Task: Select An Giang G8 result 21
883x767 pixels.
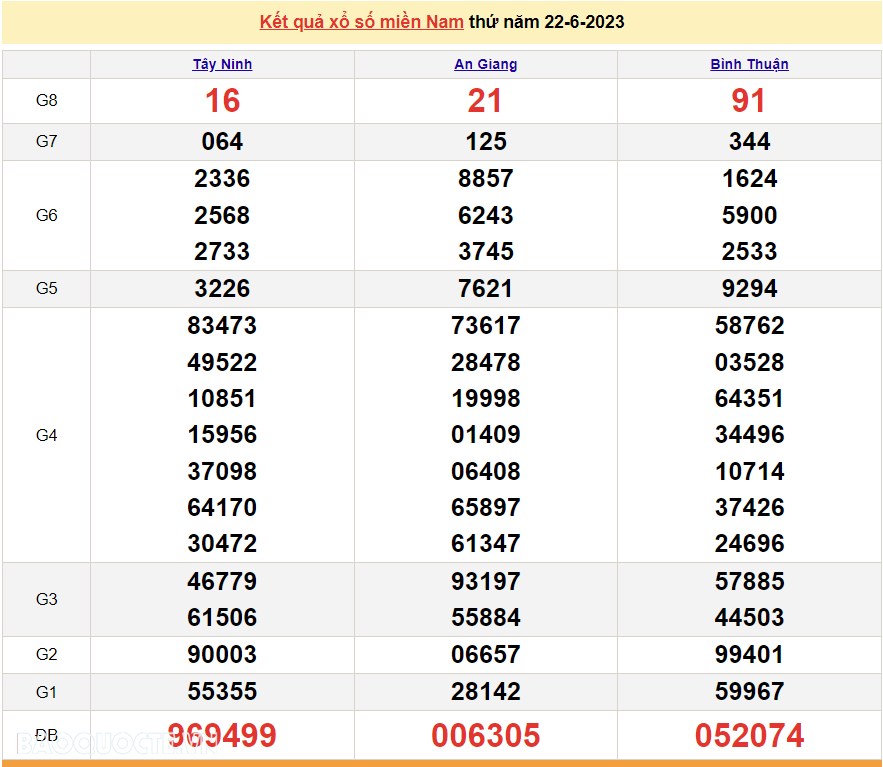Action: pyautogui.click(x=485, y=100)
